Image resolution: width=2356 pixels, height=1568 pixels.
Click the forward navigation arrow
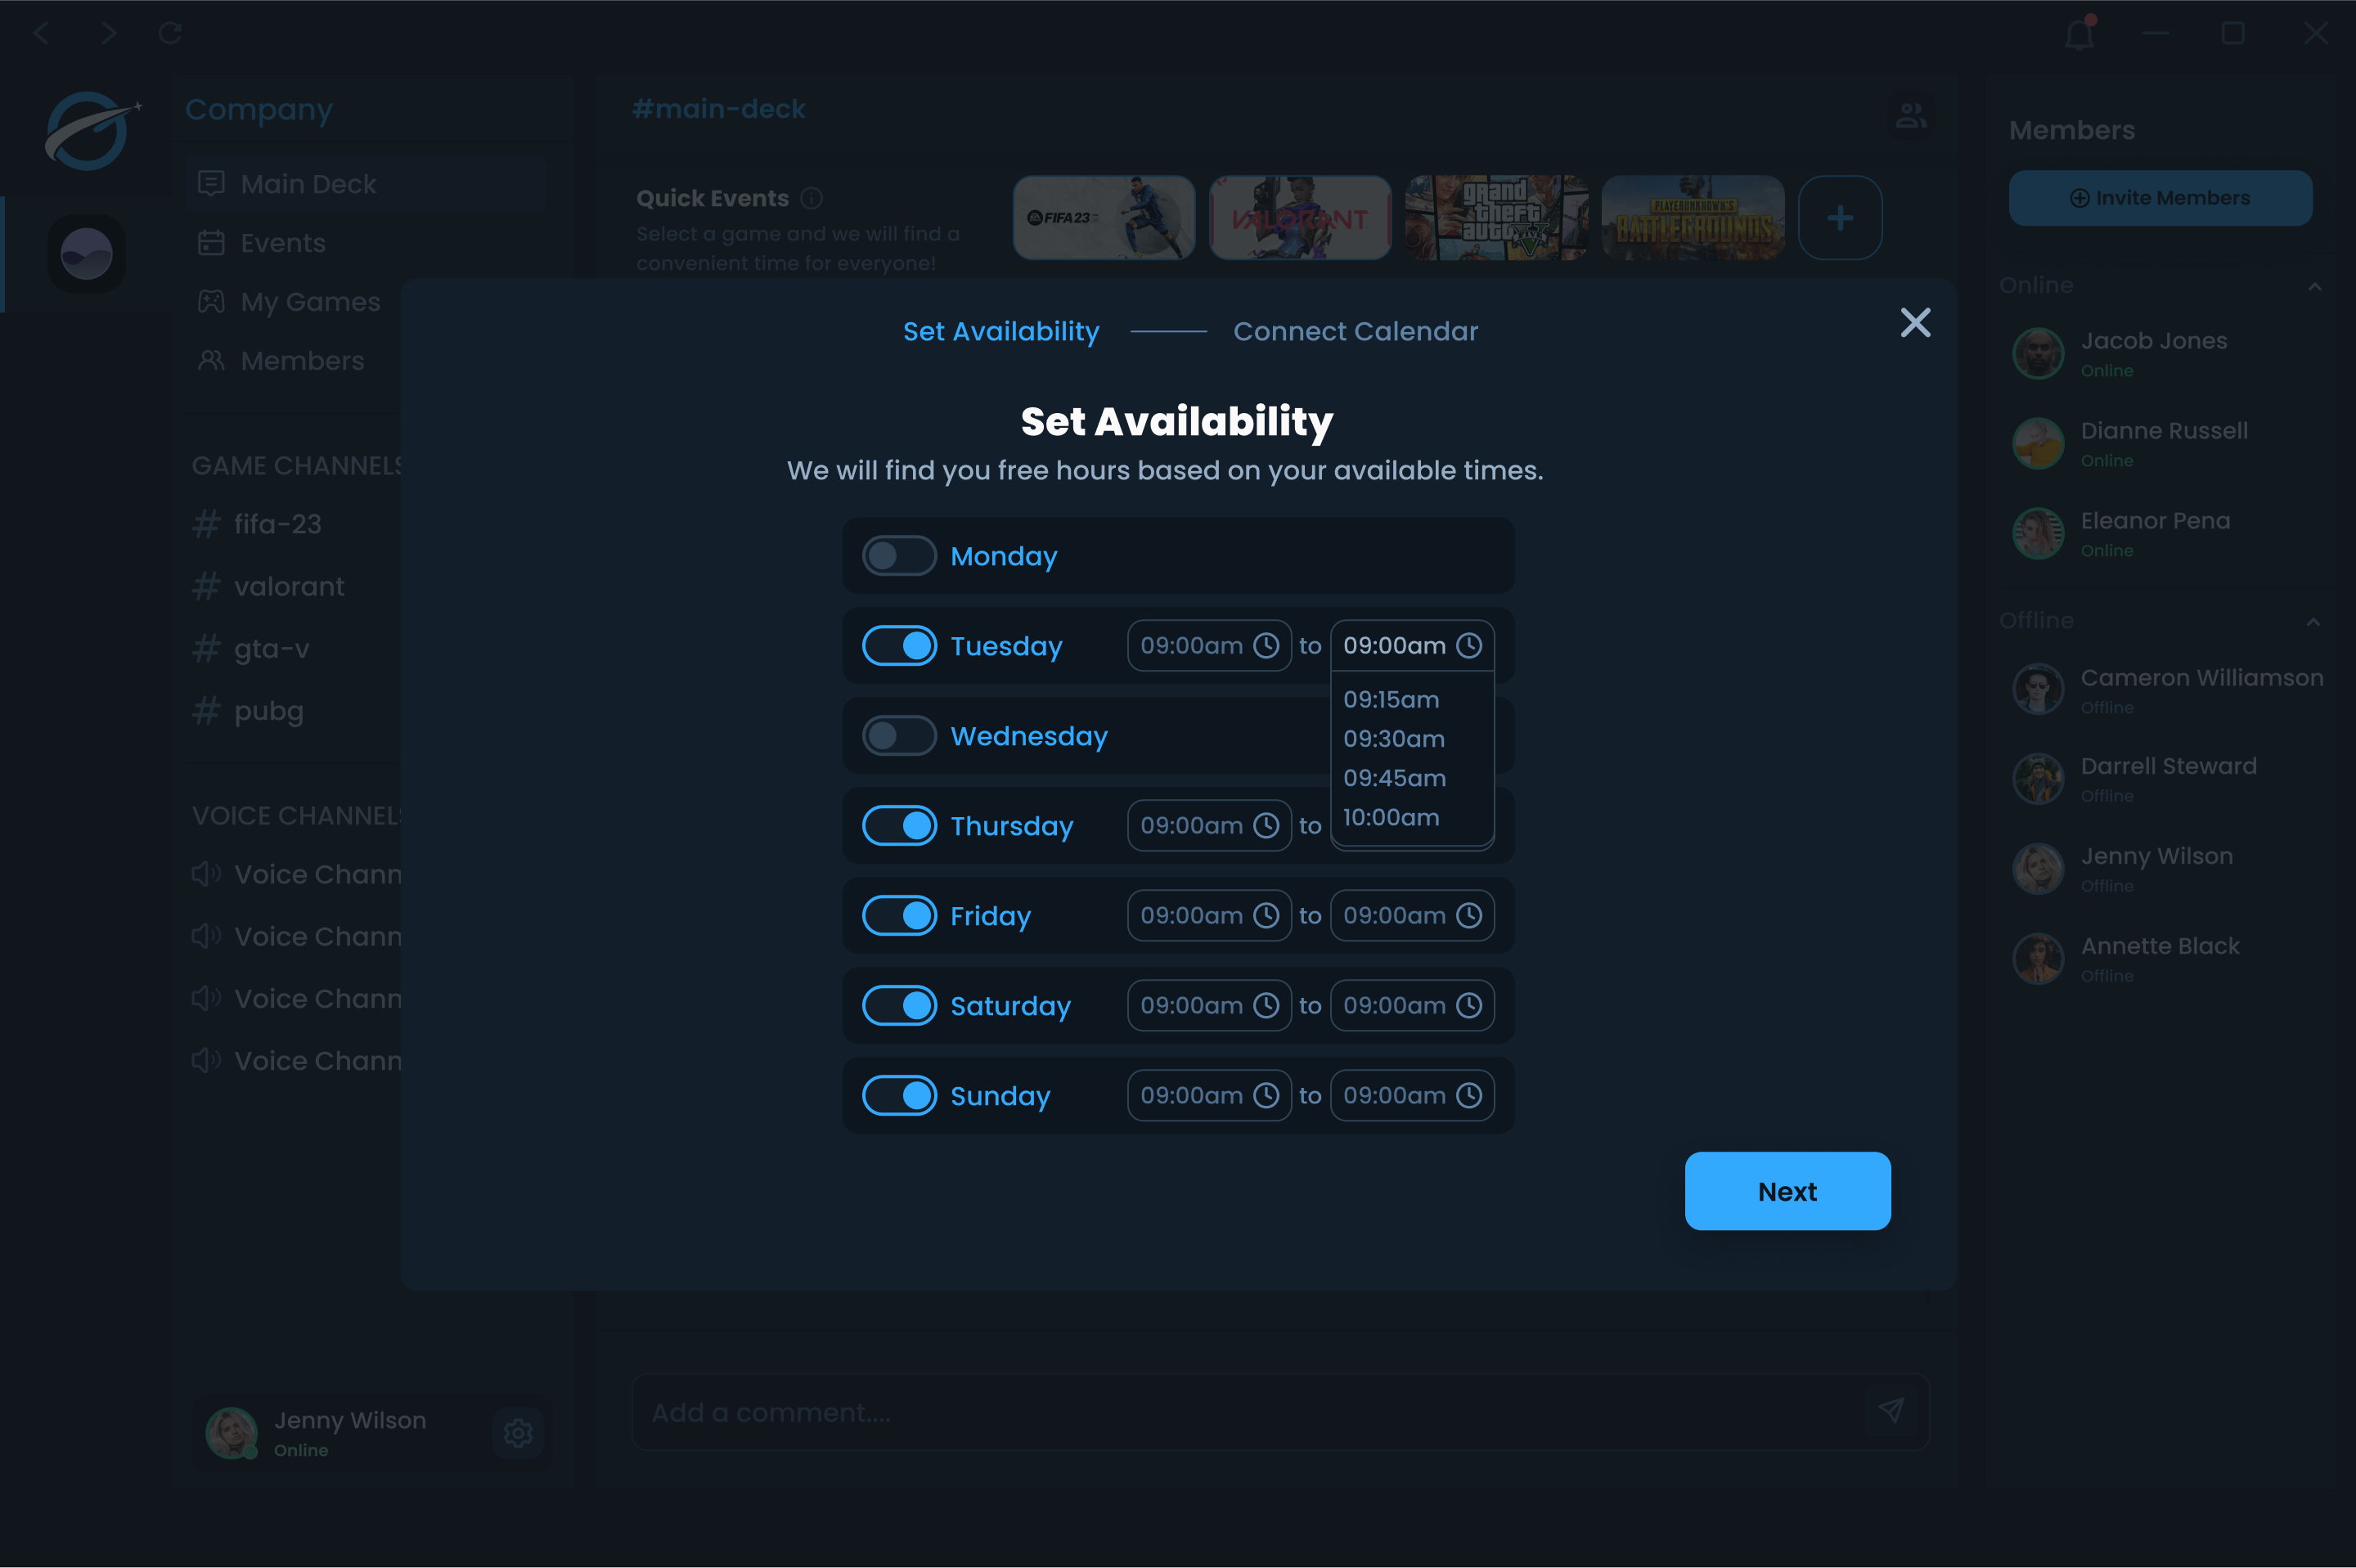click(x=108, y=33)
